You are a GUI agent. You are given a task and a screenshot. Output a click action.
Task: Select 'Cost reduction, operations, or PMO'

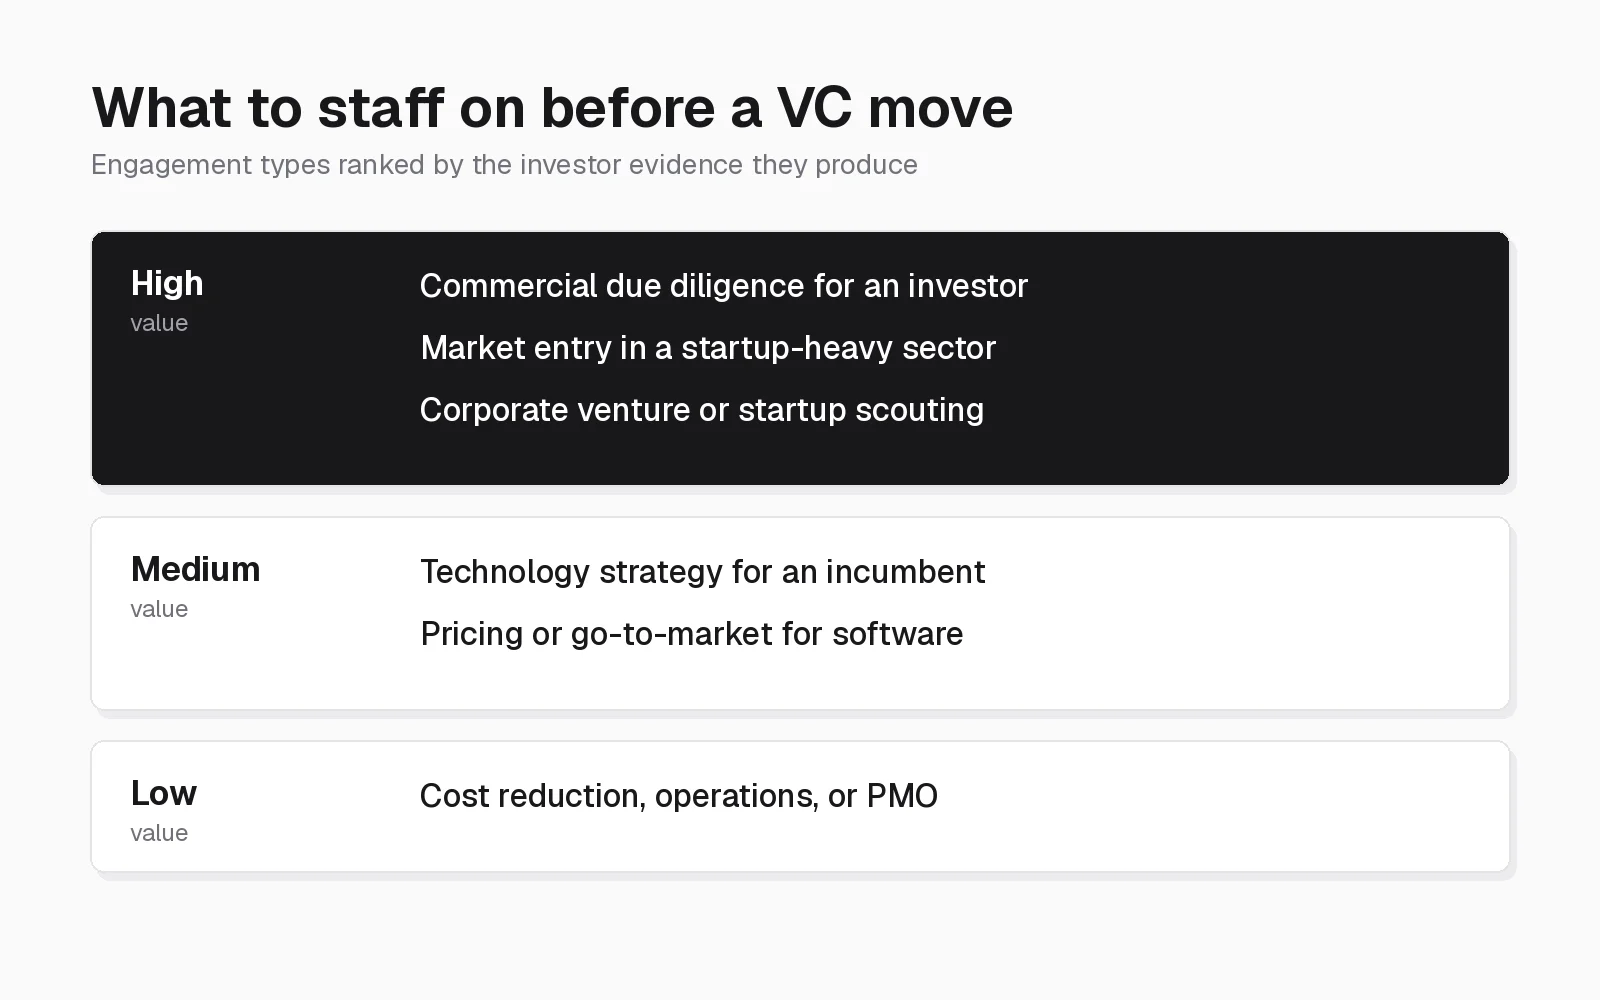(x=679, y=796)
